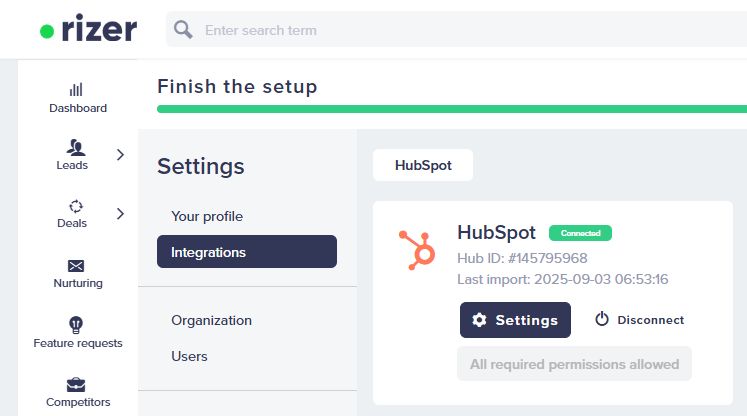Open Nurturing envelope icon
The width and height of the screenshot is (747, 416).
(x=76, y=266)
